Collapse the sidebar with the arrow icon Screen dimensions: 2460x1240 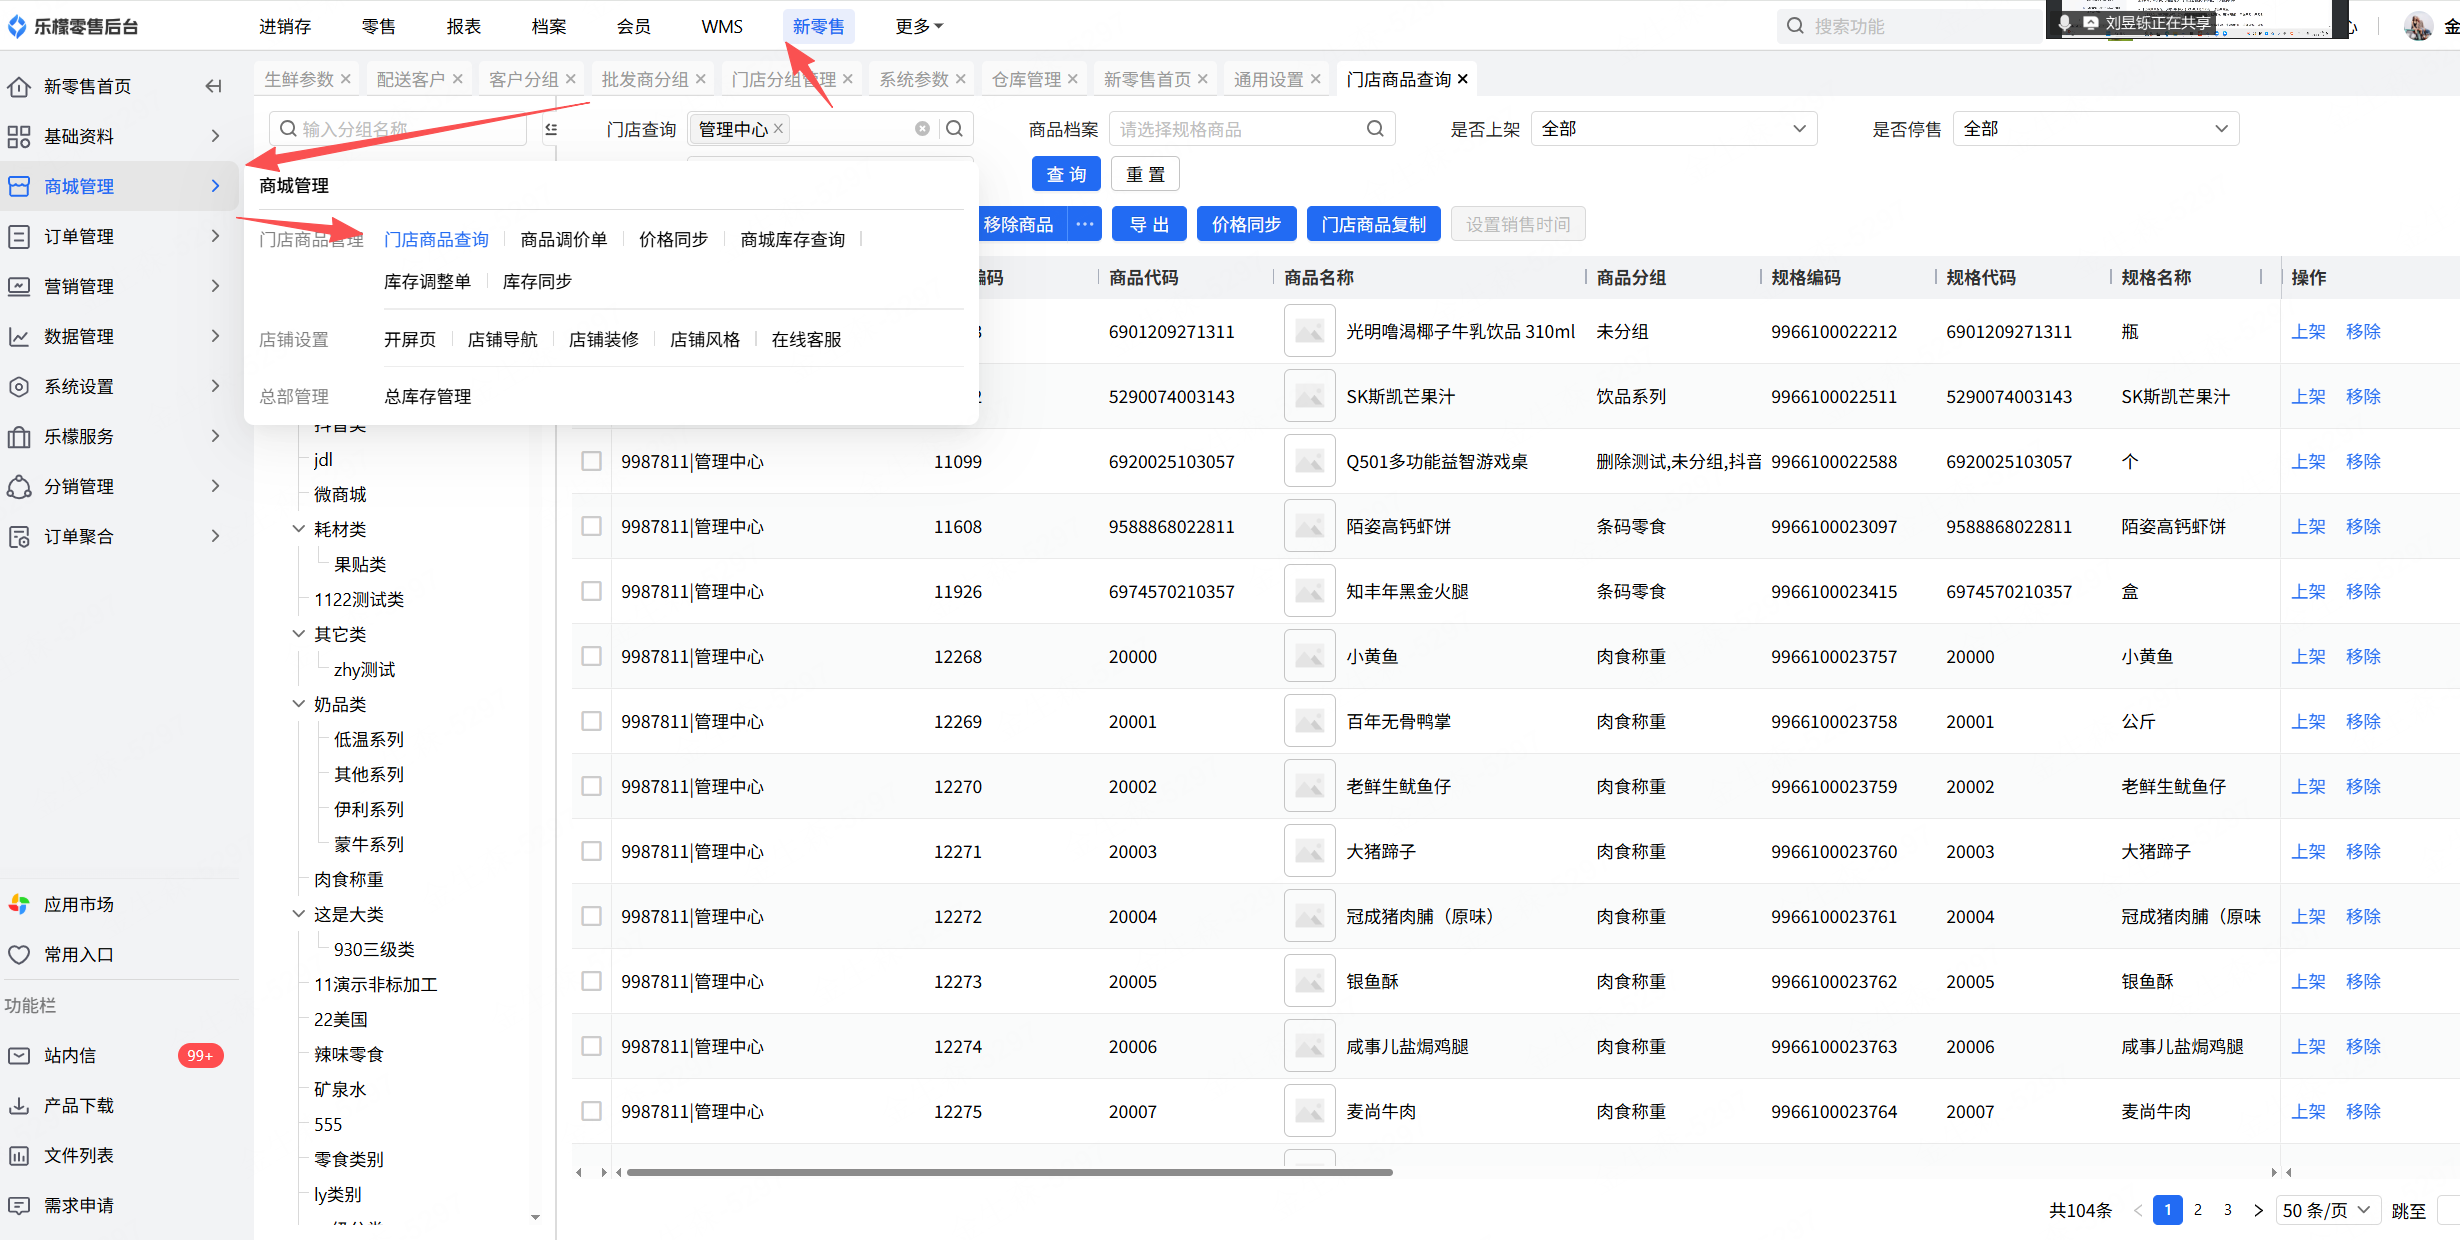point(213,86)
